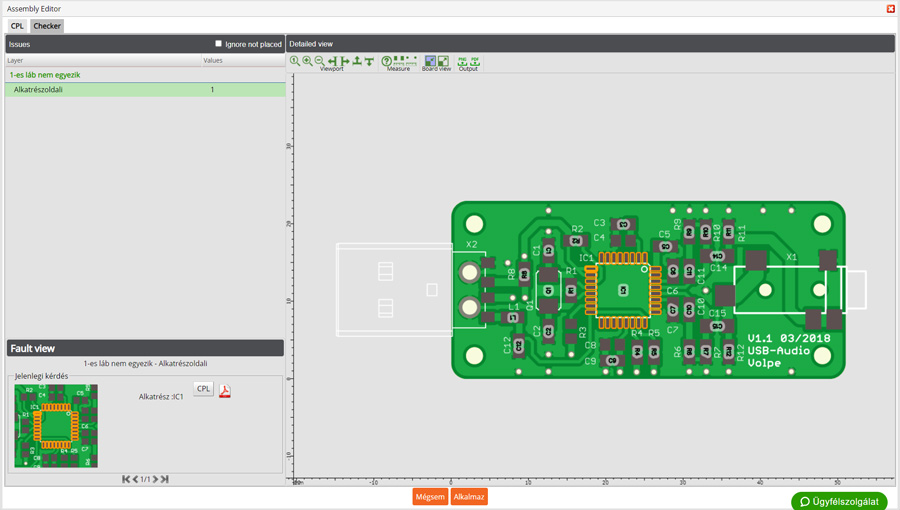
Task: Switch to the CPL tab
Action: (x=17, y=26)
